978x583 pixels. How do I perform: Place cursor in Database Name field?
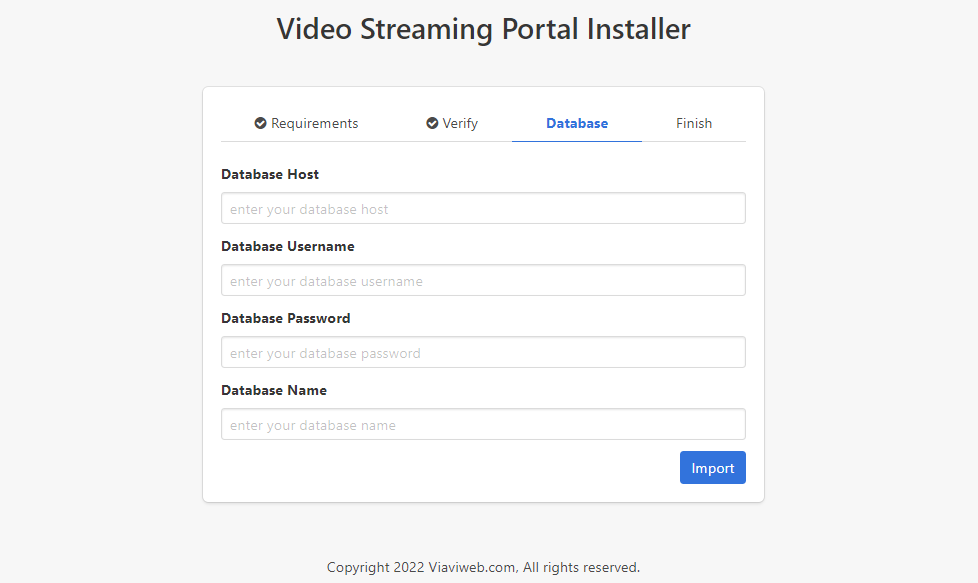click(x=483, y=425)
